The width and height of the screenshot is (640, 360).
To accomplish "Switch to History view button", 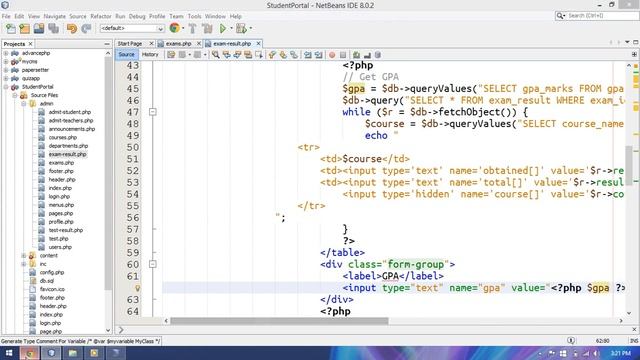I will [150, 55].
